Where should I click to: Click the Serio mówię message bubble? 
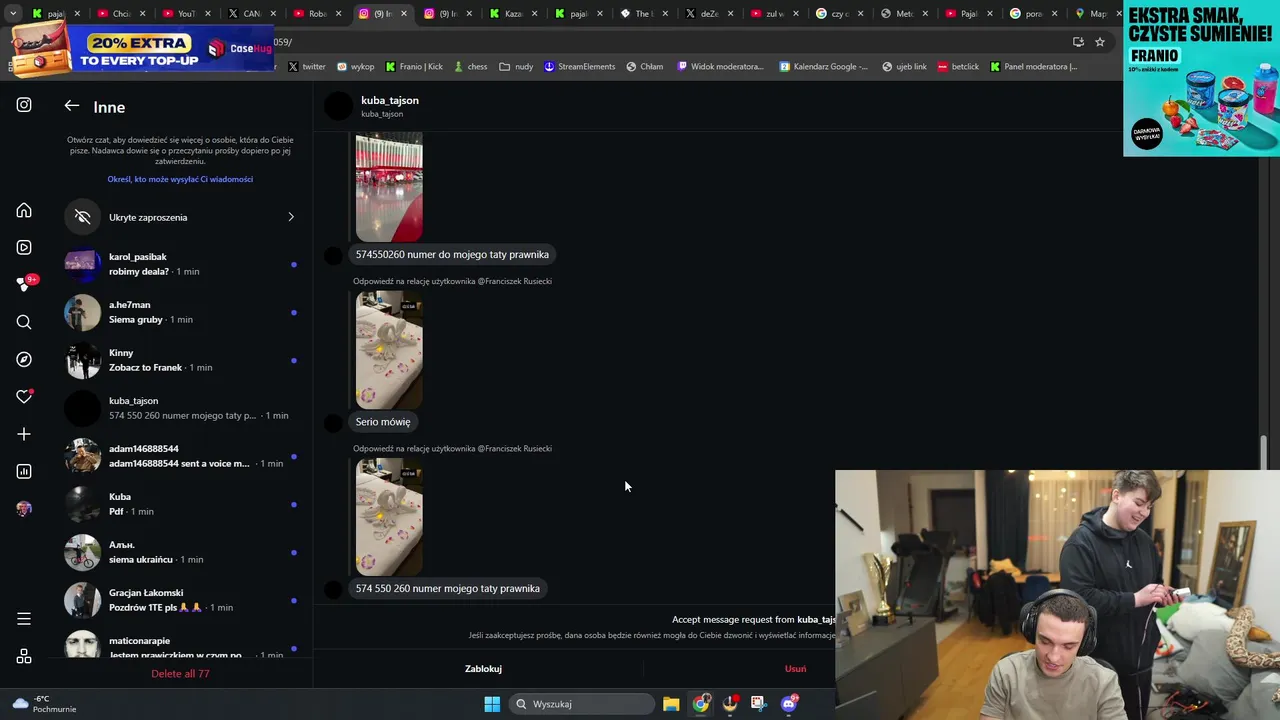[x=383, y=422]
